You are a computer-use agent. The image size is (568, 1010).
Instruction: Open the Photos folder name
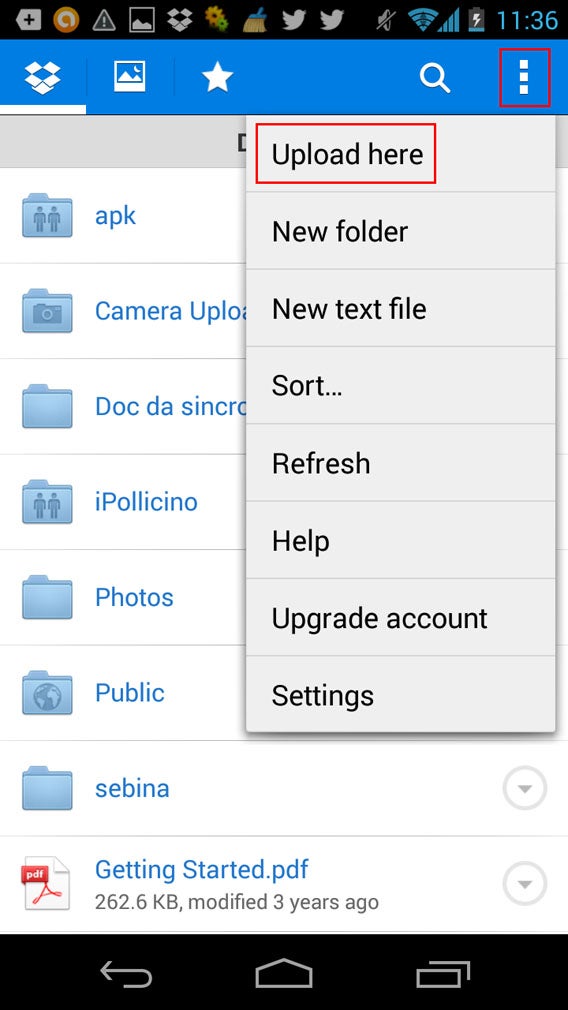(134, 597)
